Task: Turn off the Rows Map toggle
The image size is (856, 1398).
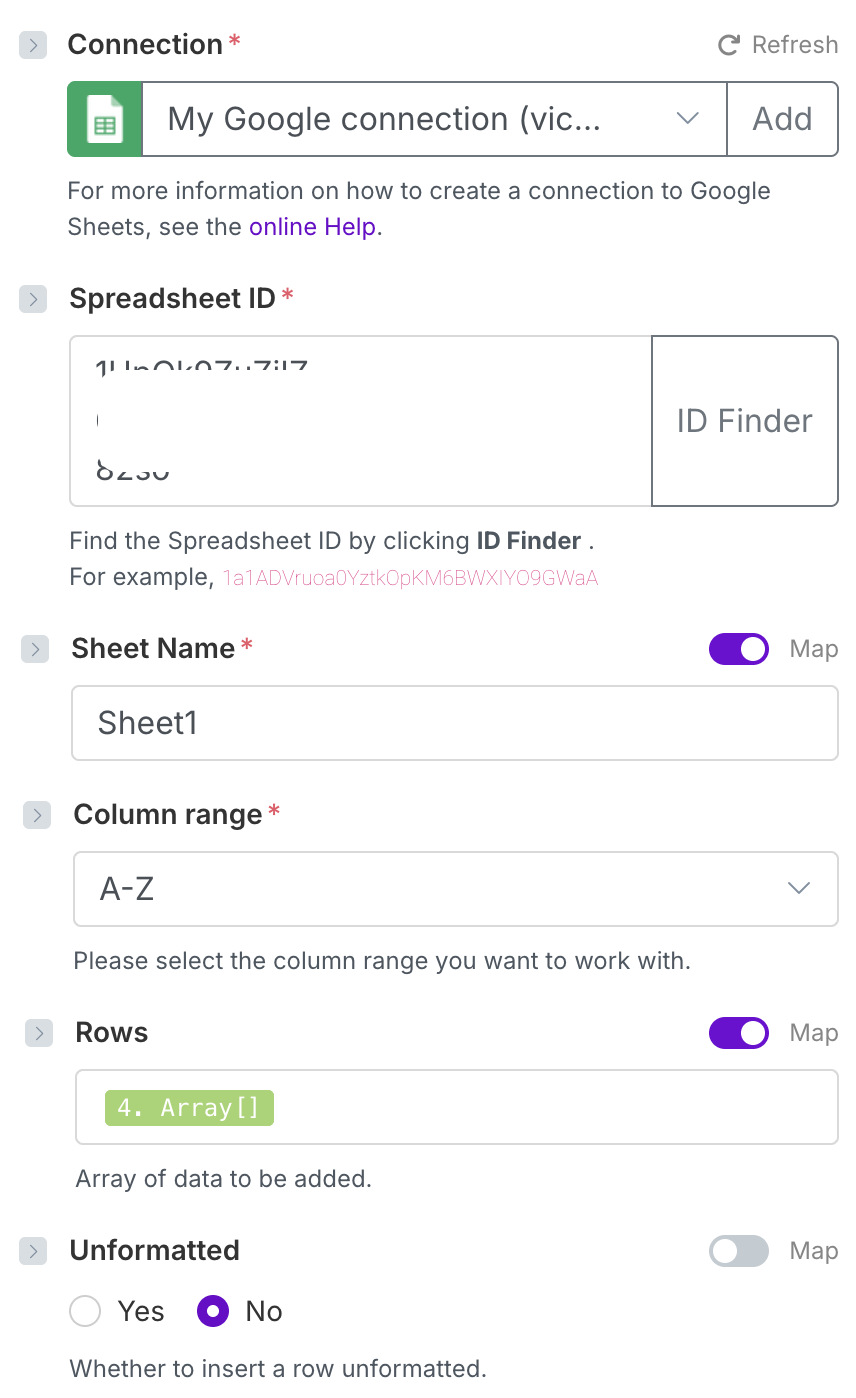Action: pos(739,1033)
